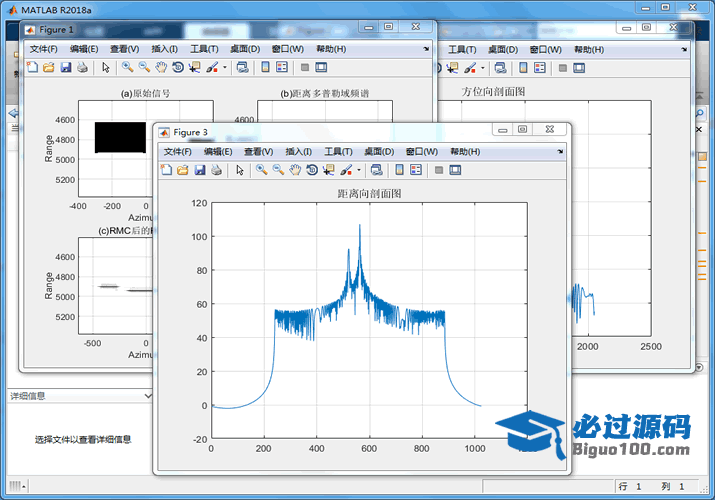Activate Zoom In tool in Figure 1
The height and width of the screenshot is (500, 715).
coord(128,67)
